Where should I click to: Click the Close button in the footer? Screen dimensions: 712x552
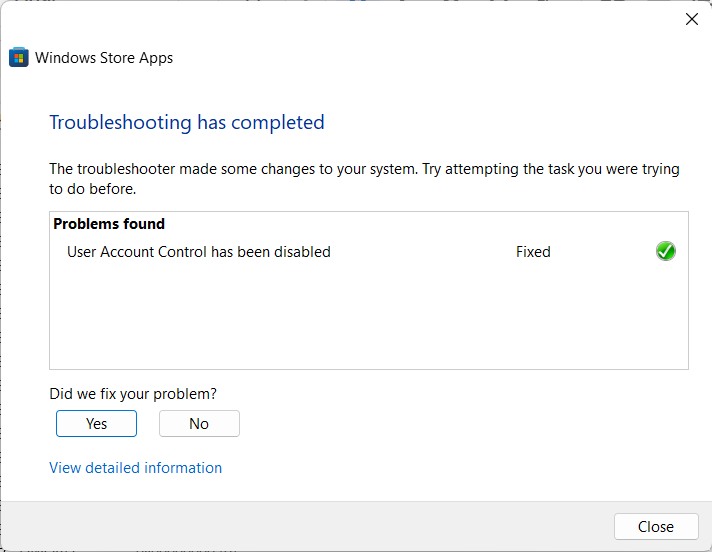tap(655, 526)
